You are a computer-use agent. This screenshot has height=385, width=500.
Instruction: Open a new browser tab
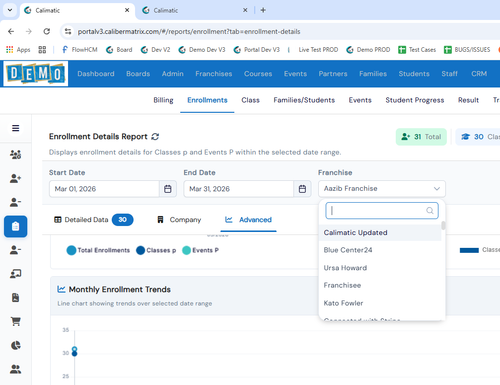point(263,10)
